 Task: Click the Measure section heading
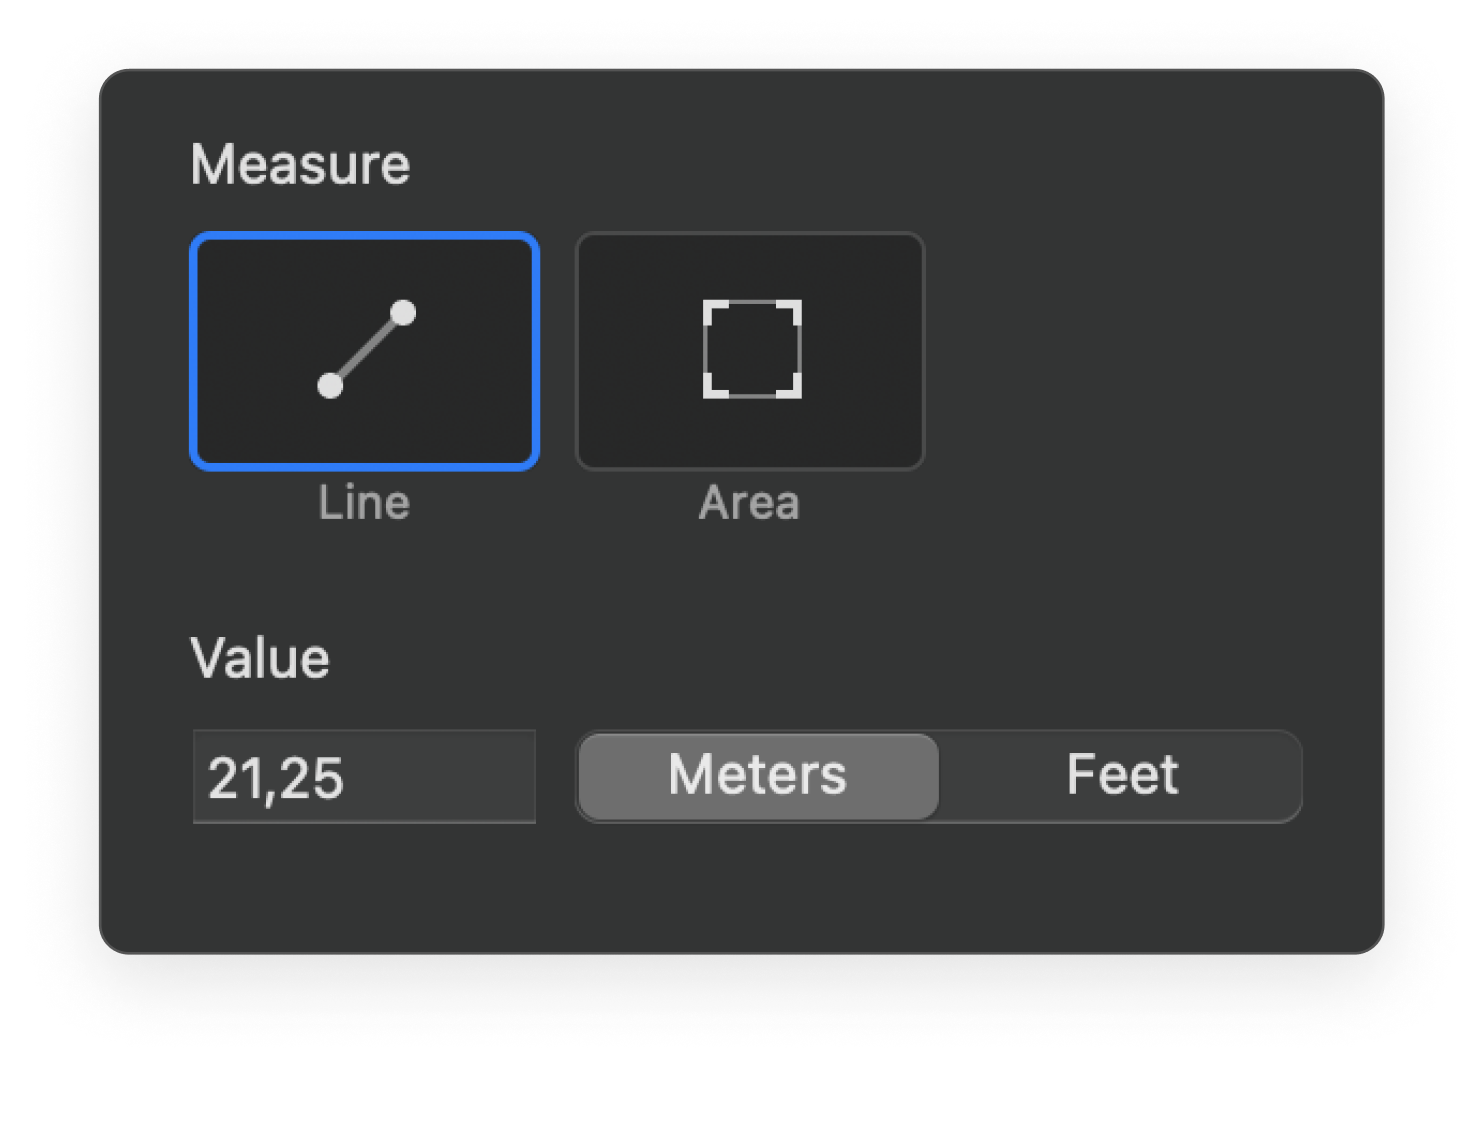300,164
